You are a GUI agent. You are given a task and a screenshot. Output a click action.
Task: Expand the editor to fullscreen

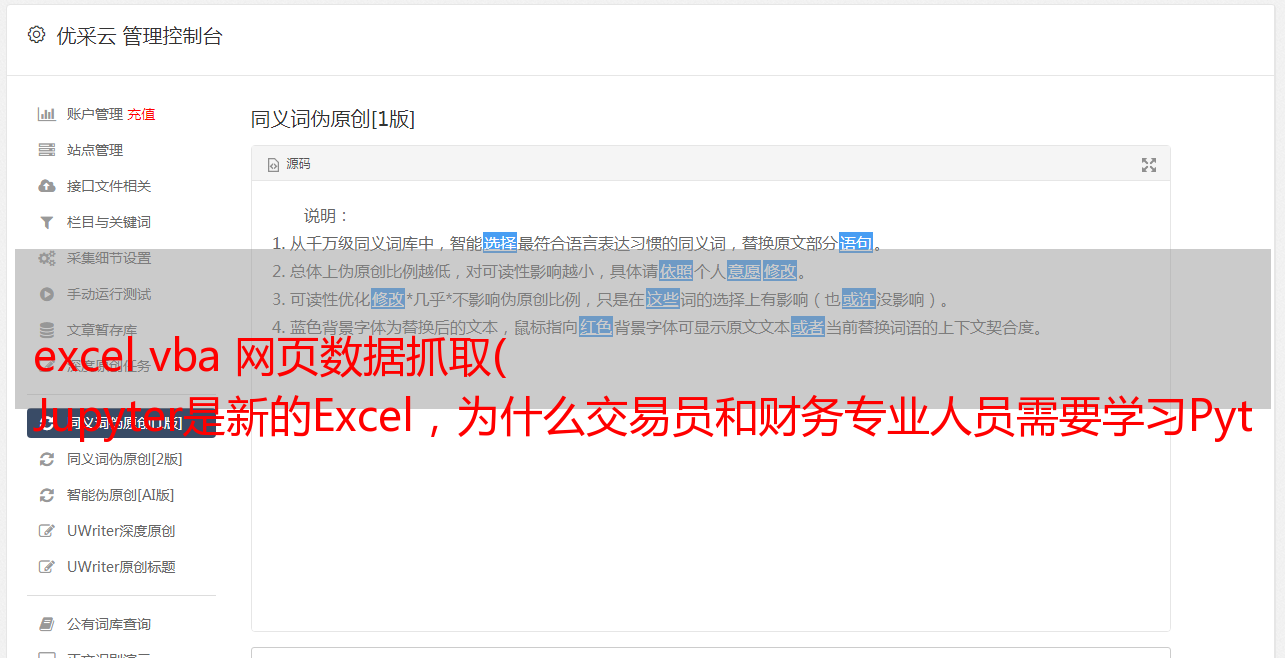point(1149,165)
